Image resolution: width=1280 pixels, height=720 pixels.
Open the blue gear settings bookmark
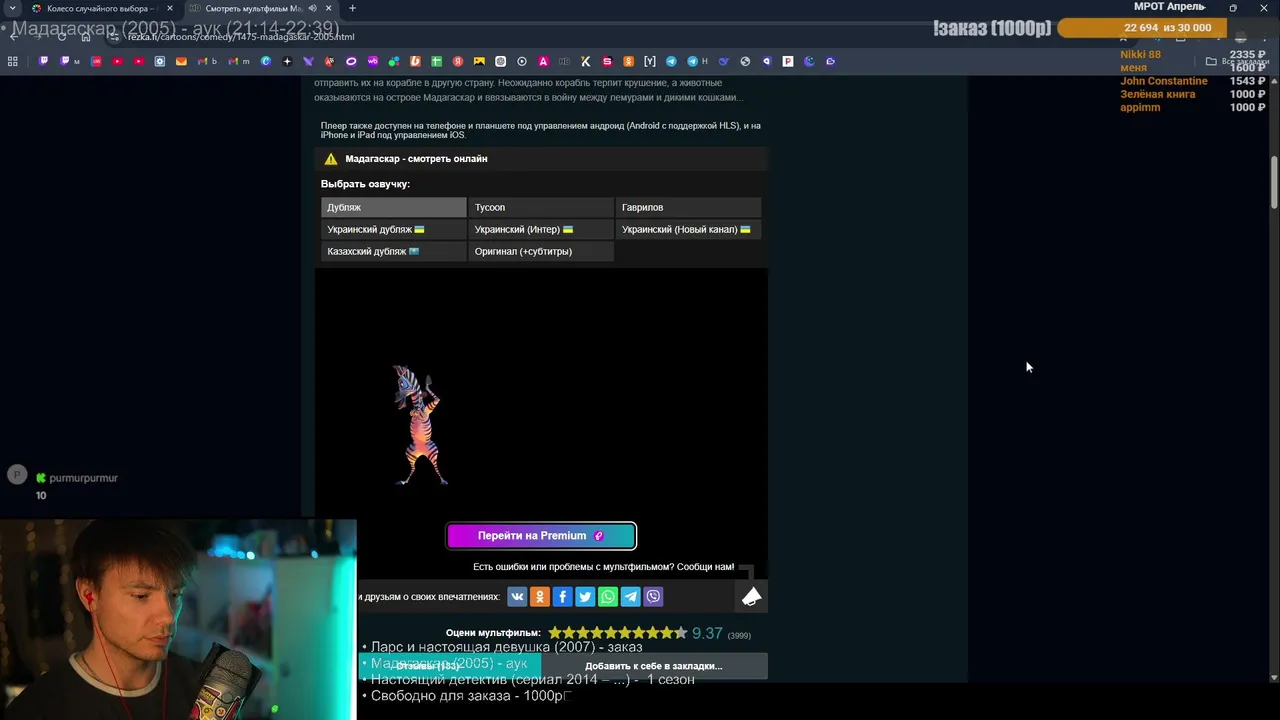[160, 61]
